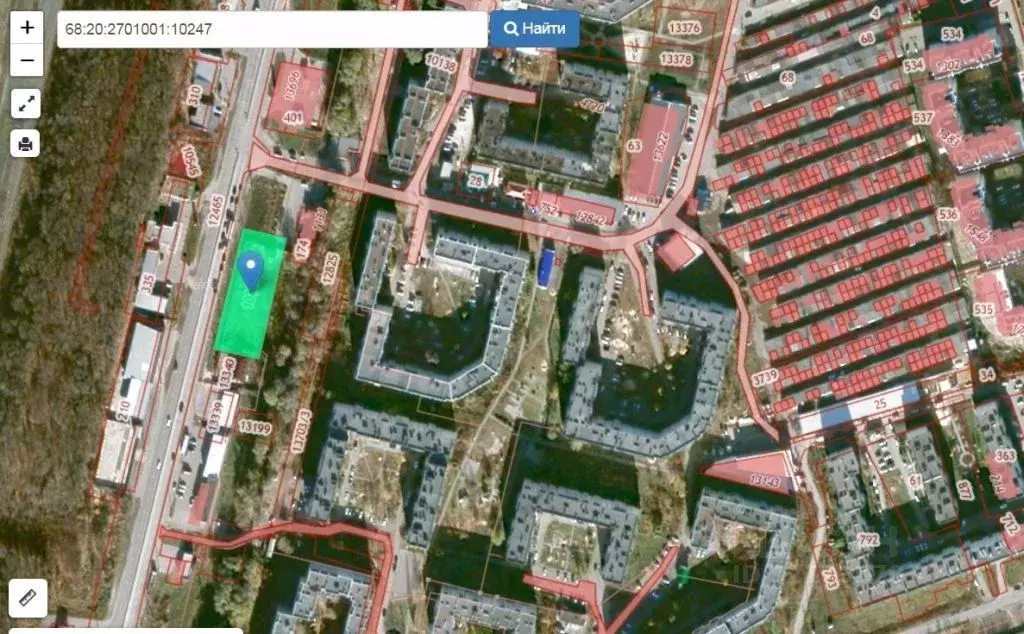Click parcel label 401
Screen dimensions: 1024x634
[293, 118]
